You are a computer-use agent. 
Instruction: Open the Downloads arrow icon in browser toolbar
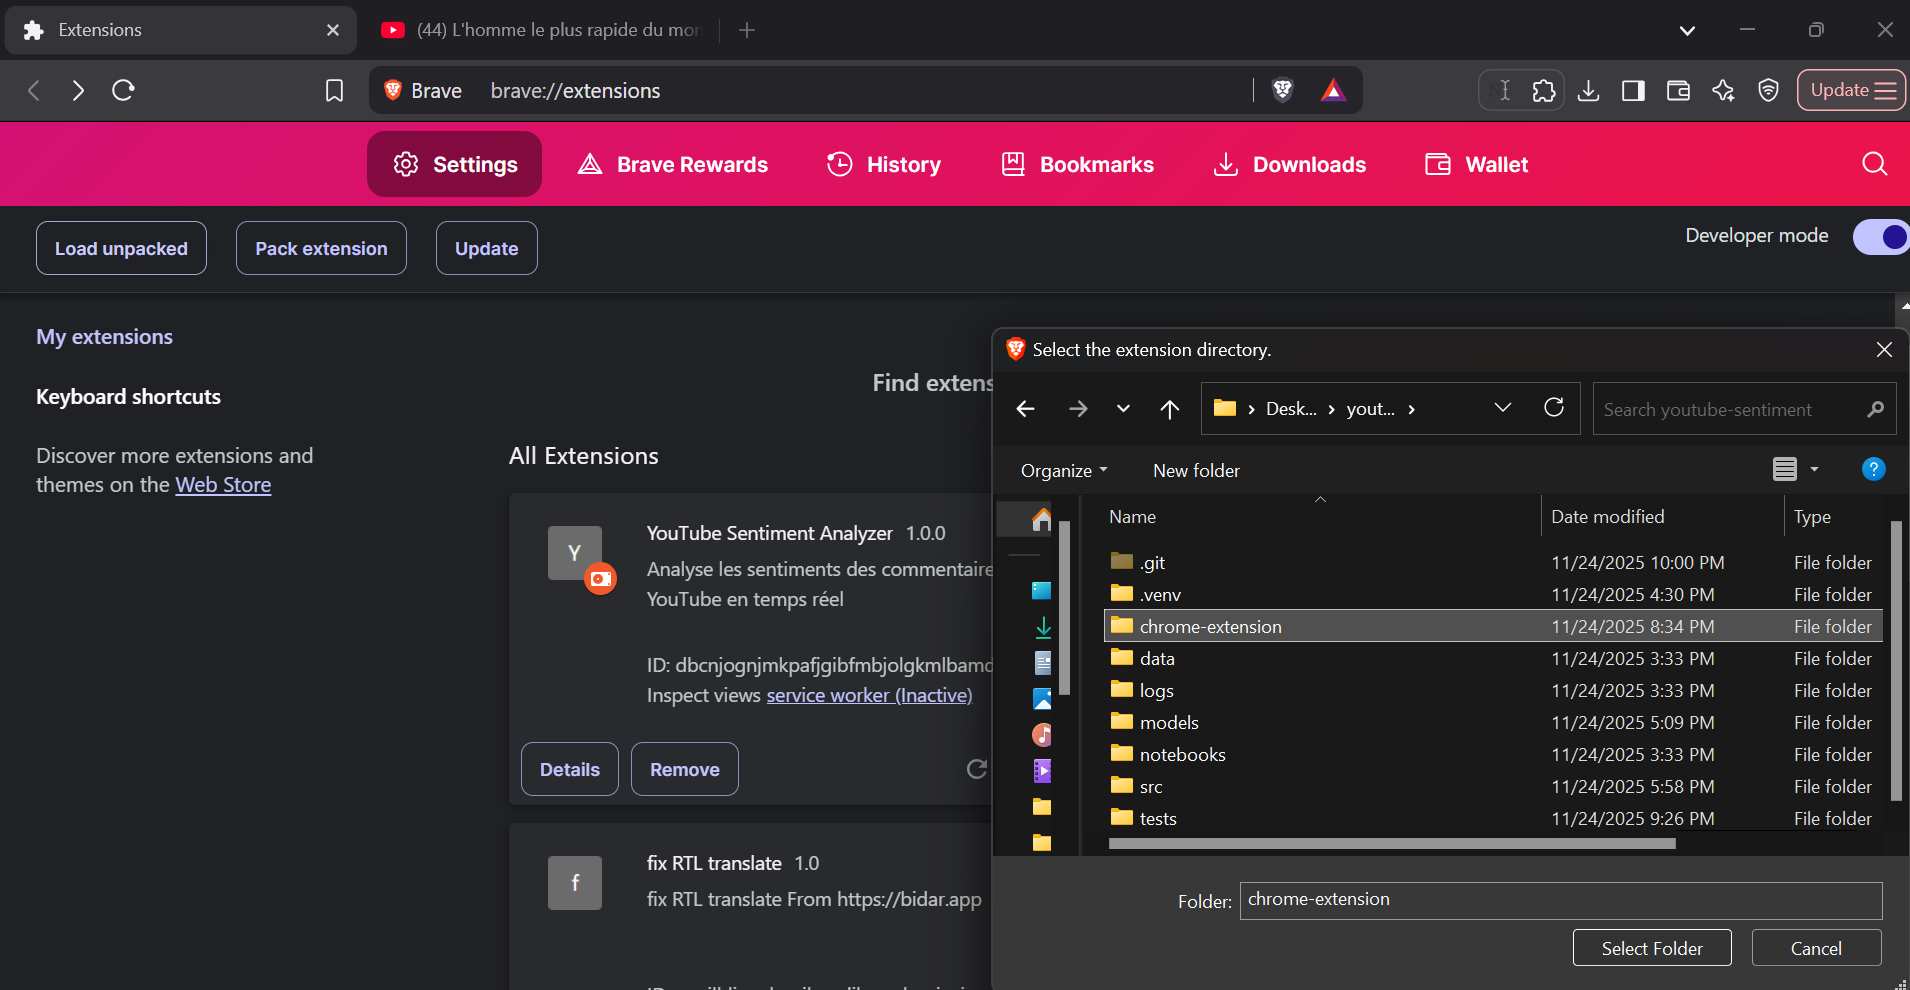pos(1588,90)
